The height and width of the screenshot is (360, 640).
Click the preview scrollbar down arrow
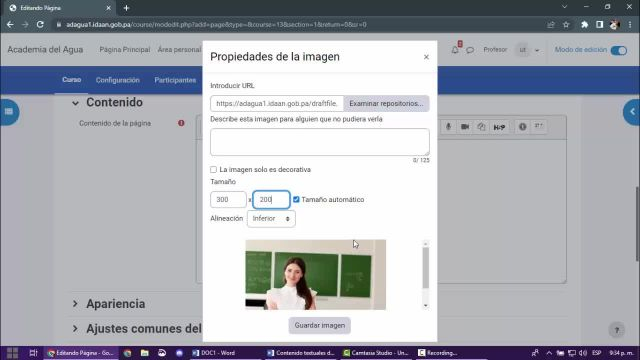coord(426,305)
